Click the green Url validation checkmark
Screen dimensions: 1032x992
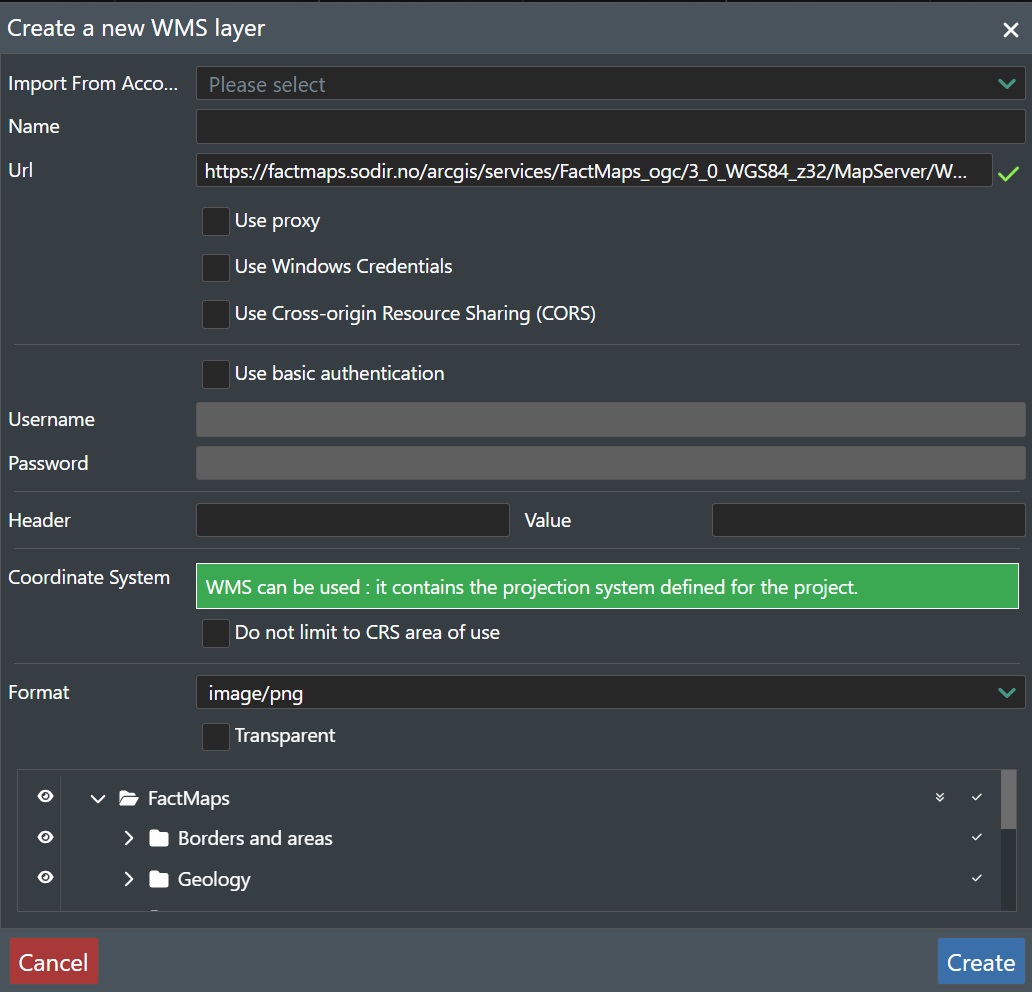[x=1008, y=174]
